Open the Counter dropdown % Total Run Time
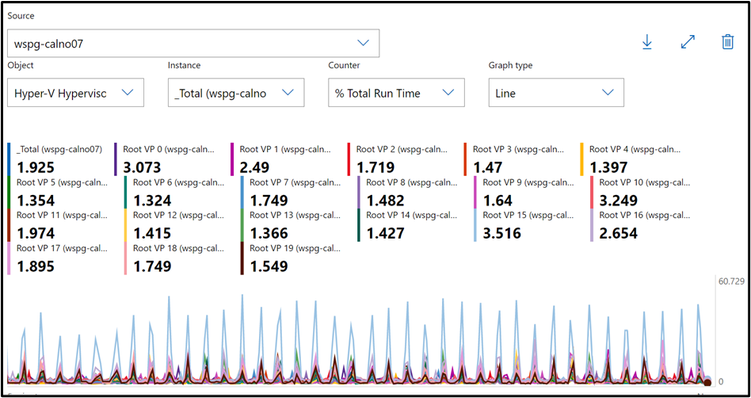The image size is (751, 398). coord(397,93)
